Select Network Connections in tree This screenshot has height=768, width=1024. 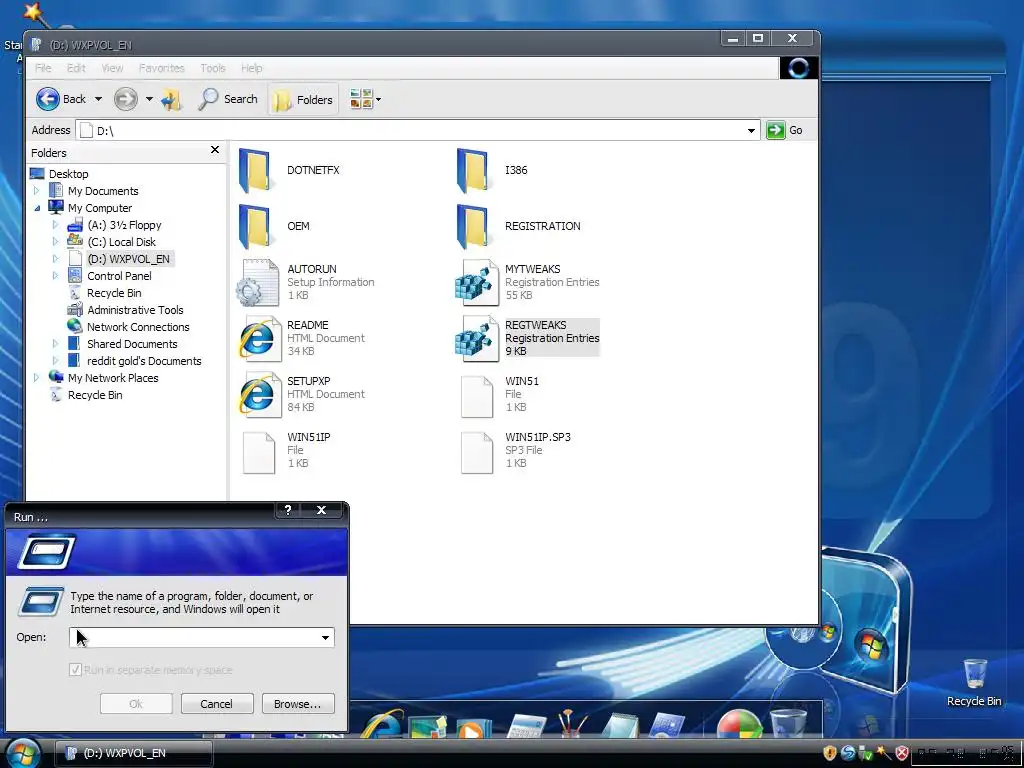point(138,327)
